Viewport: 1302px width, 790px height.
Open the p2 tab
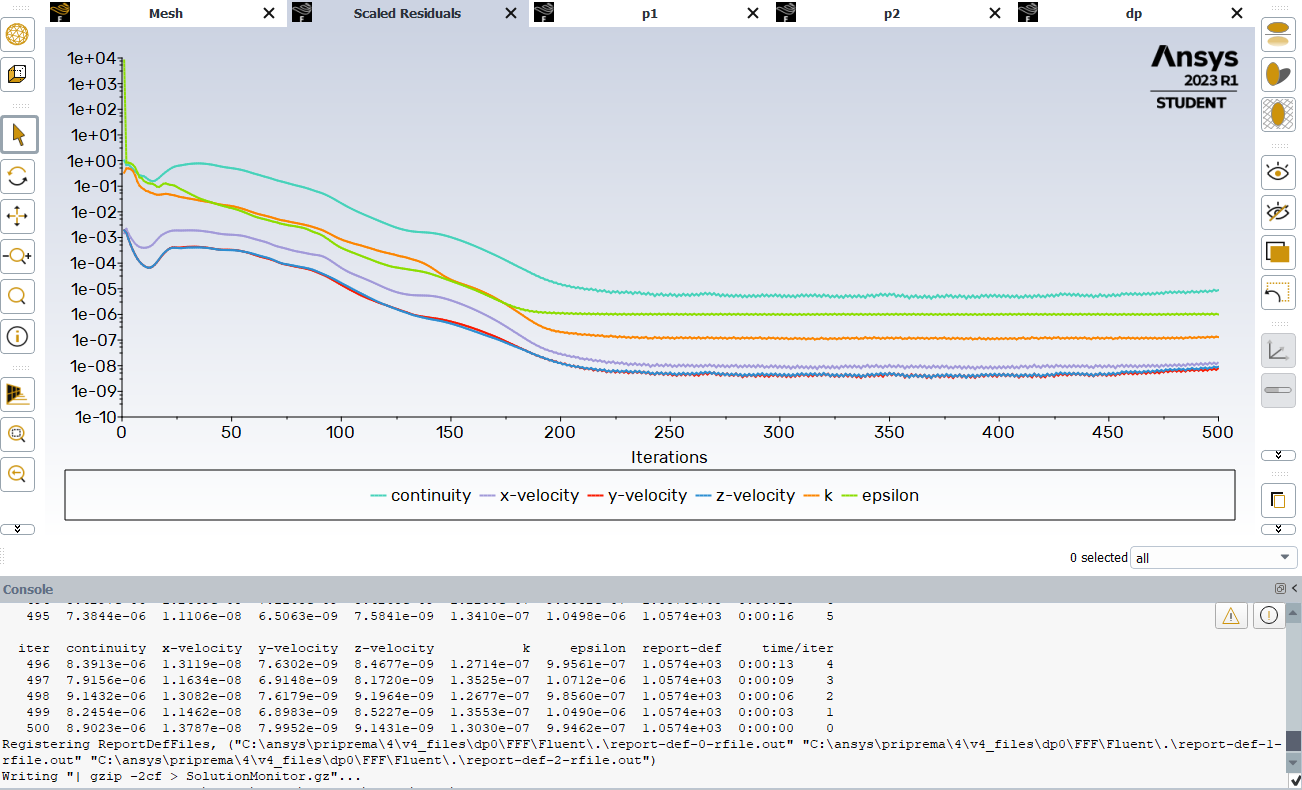pos(892,13)
